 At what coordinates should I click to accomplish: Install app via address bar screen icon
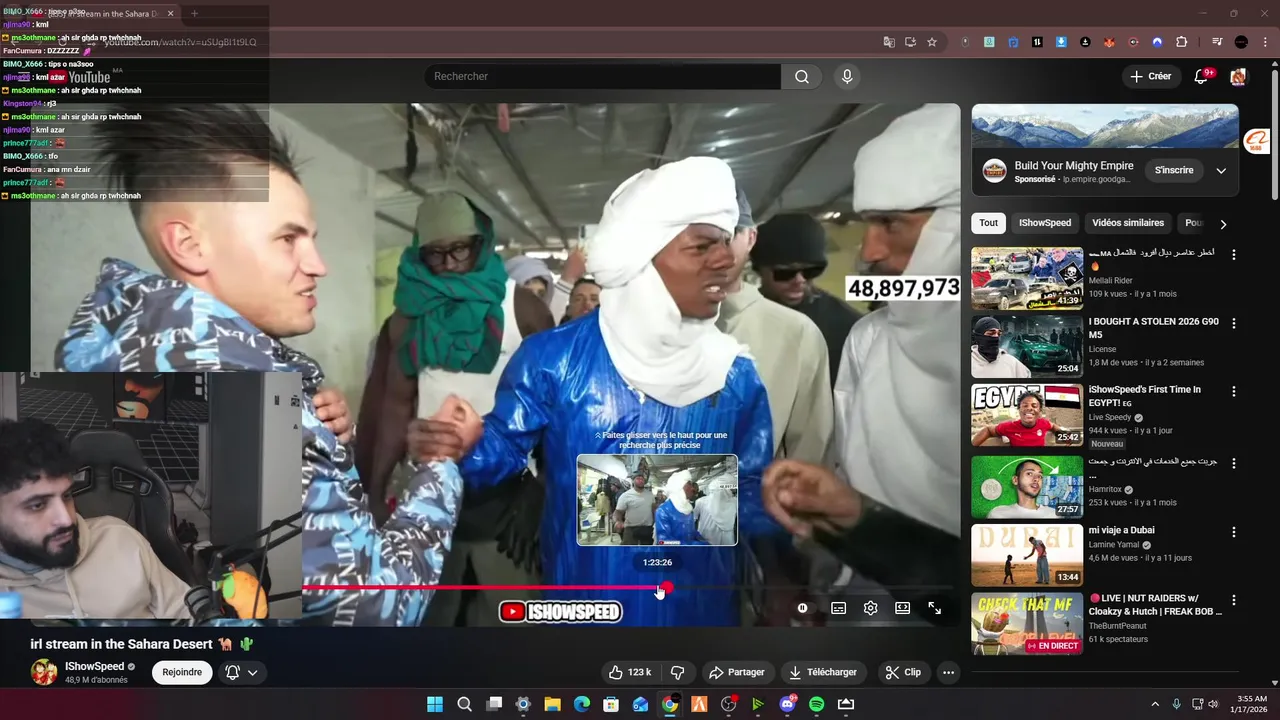pyautogui.click(x=910, y=42)
